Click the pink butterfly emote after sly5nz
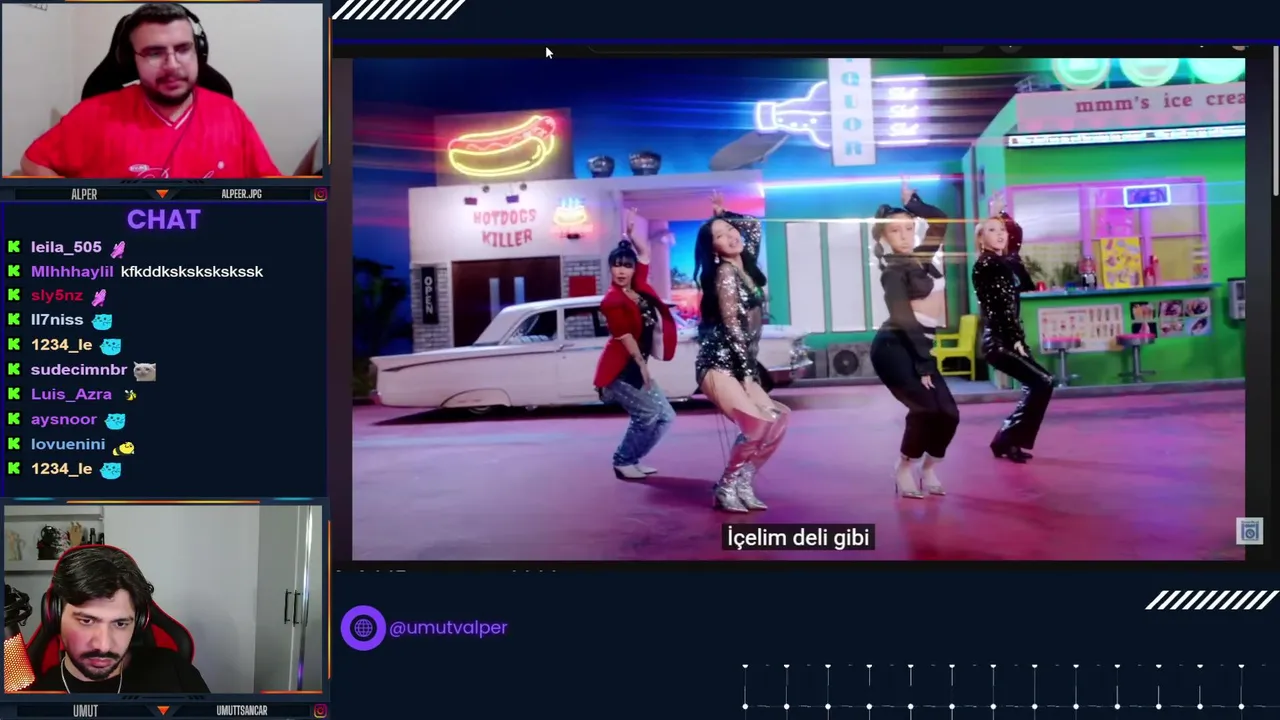 click(98, 296)
